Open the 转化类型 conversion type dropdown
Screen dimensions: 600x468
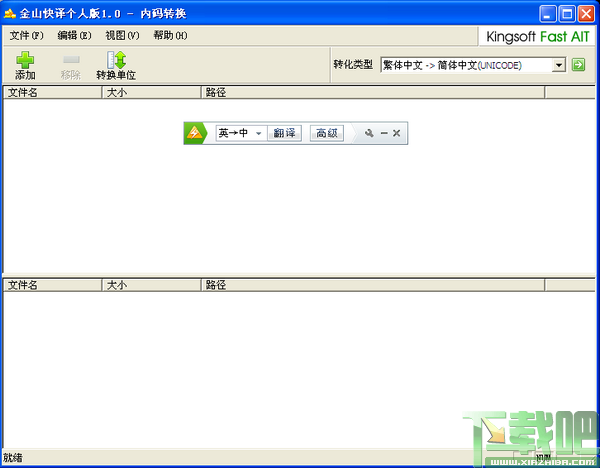point(559,65)
